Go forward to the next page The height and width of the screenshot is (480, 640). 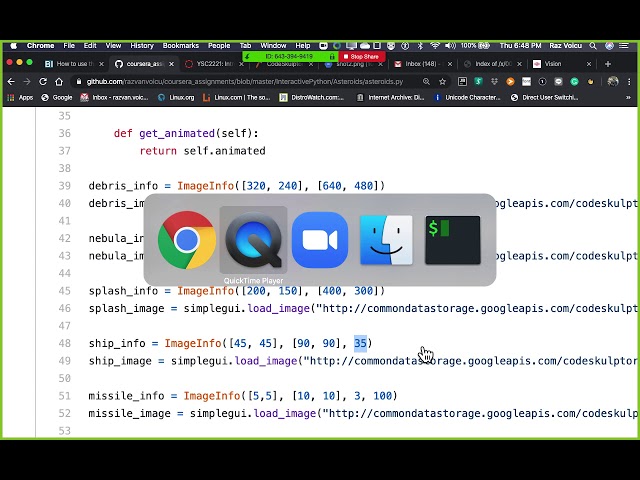pyautogui.click(x=27, y=82)
